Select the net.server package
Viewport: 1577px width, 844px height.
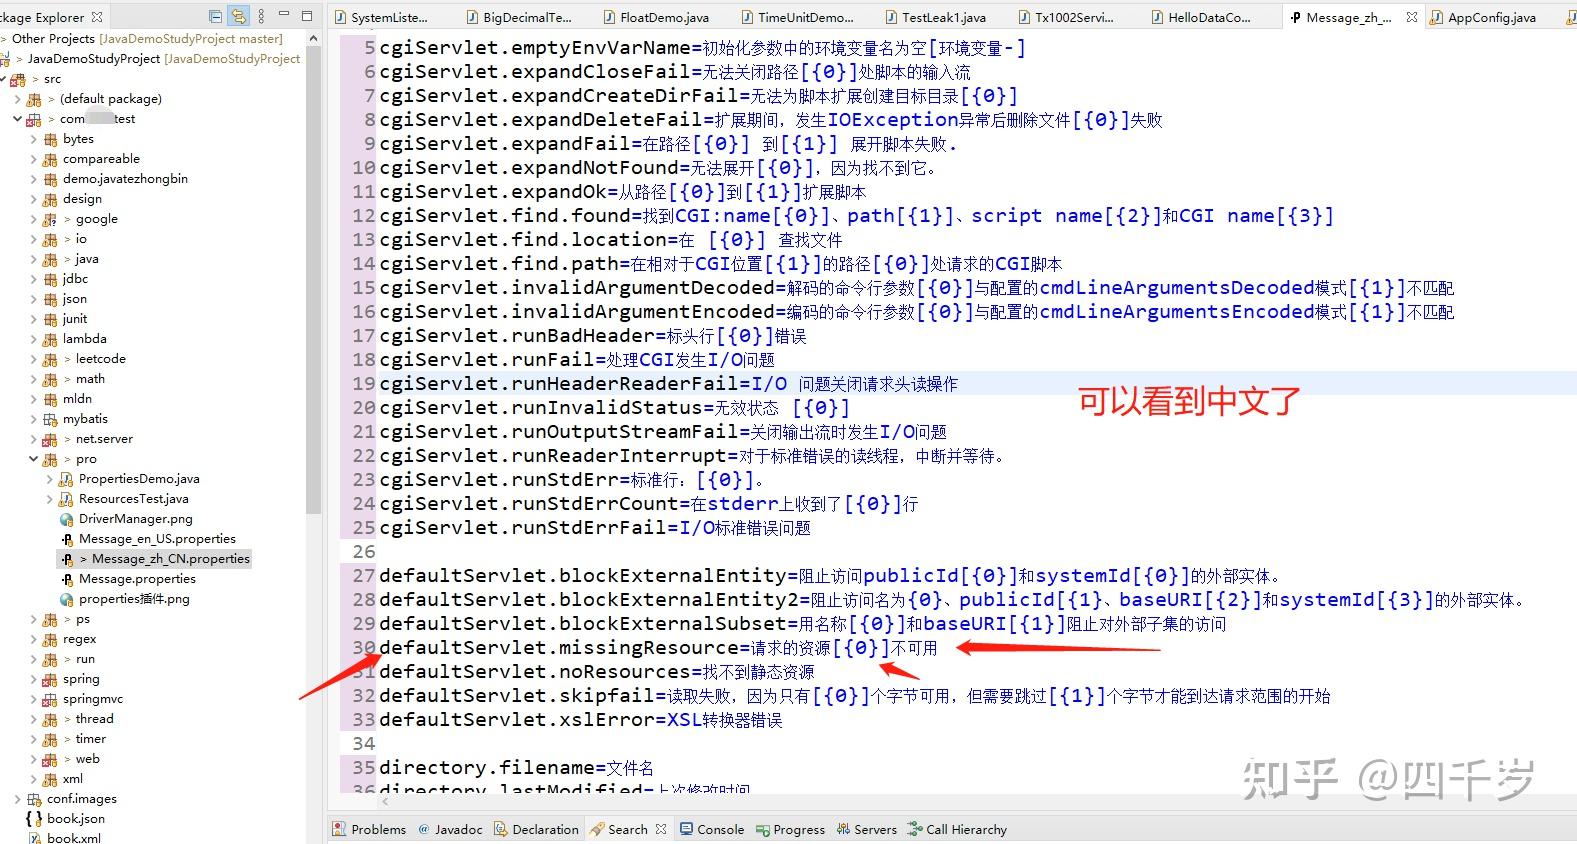(x=104, y=439)
